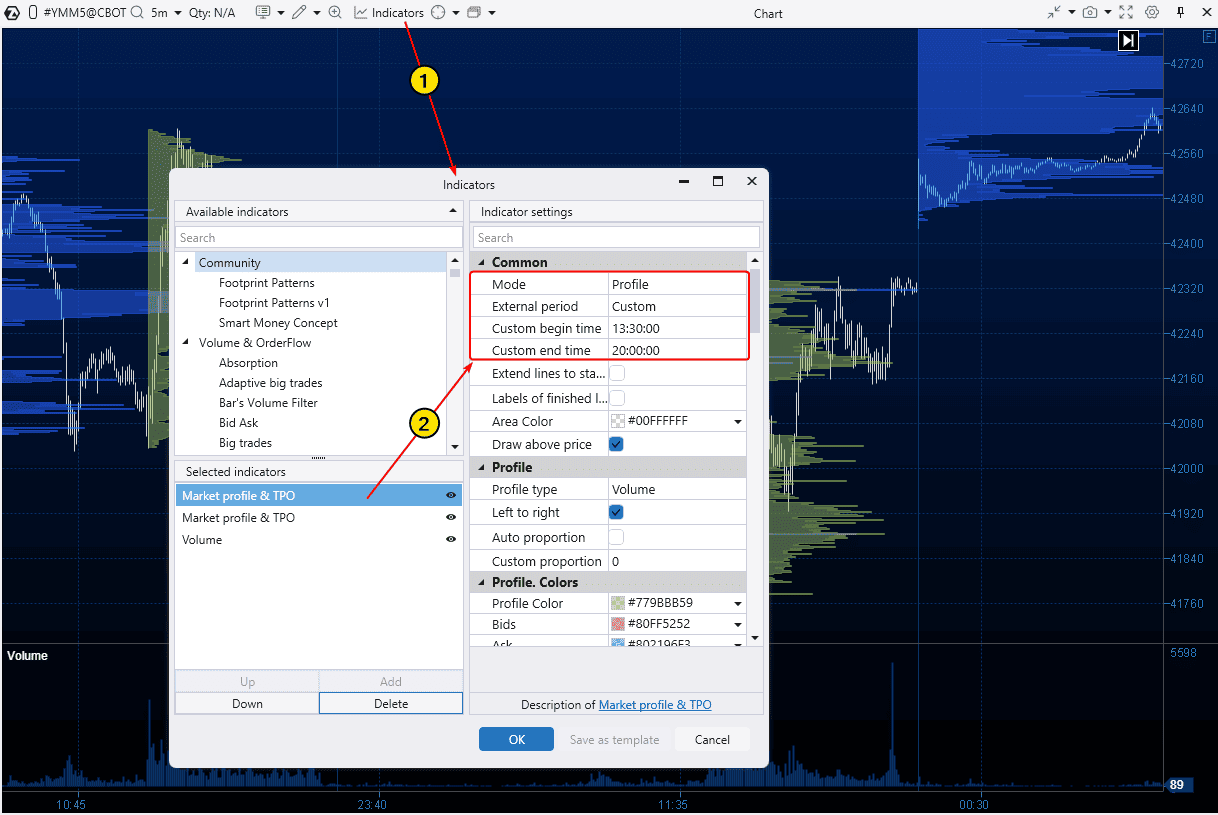
Task: Open chart settings gear icon
Action: coord(1152,13)
